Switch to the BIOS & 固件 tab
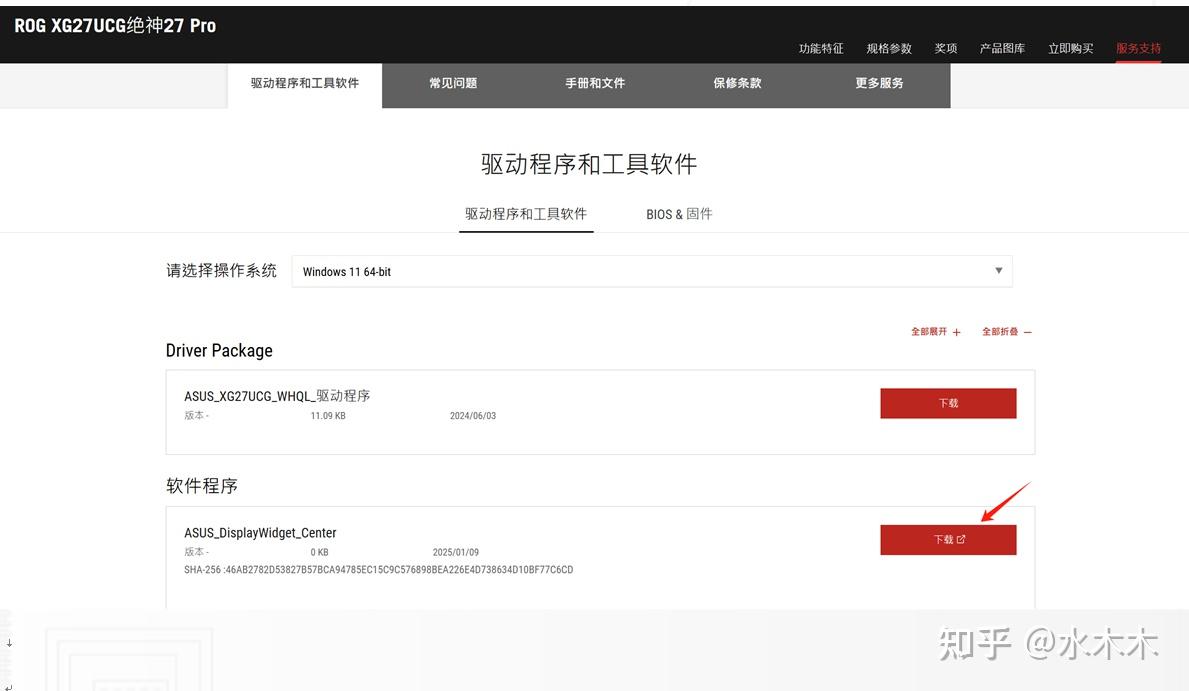 pyautogui.click(x=679, y=213)
